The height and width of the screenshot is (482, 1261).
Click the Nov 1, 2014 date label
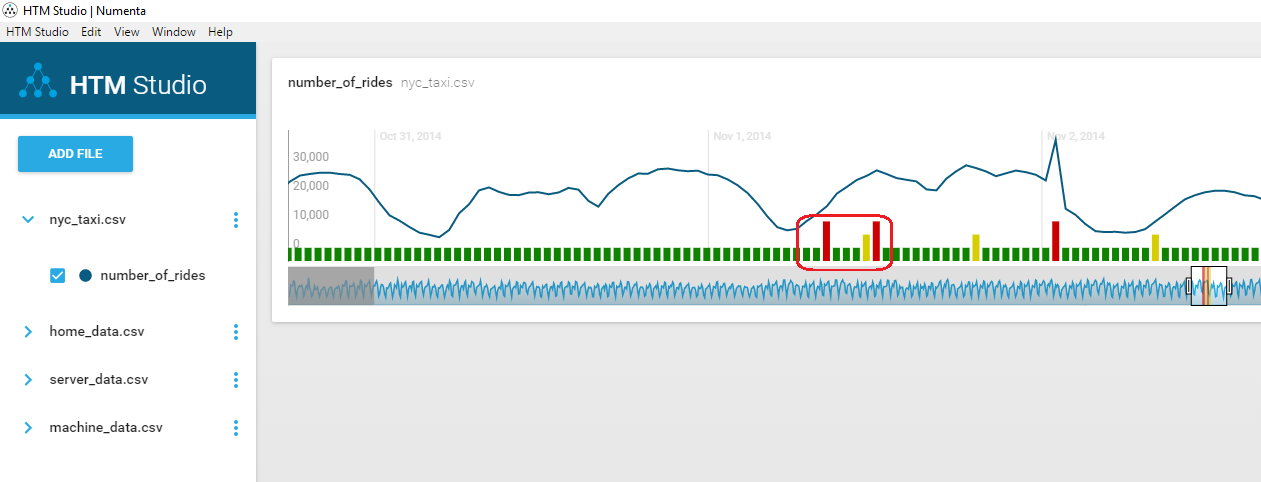click(x=742, y=135)
